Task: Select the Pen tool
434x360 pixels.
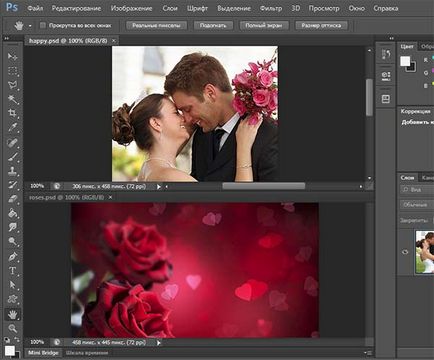Action: (12, 257)
